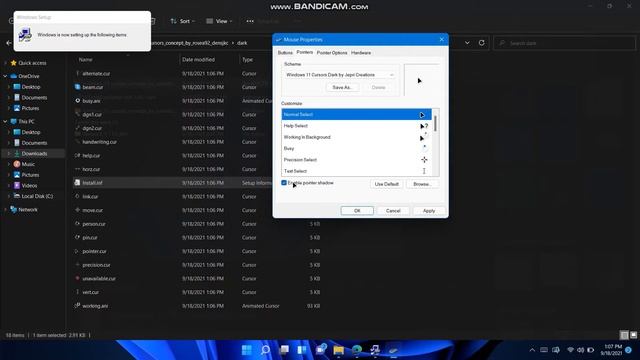Open Videos folder in sidebar
This screenshot has height=360, width=640.
click(x=29, y=185)
